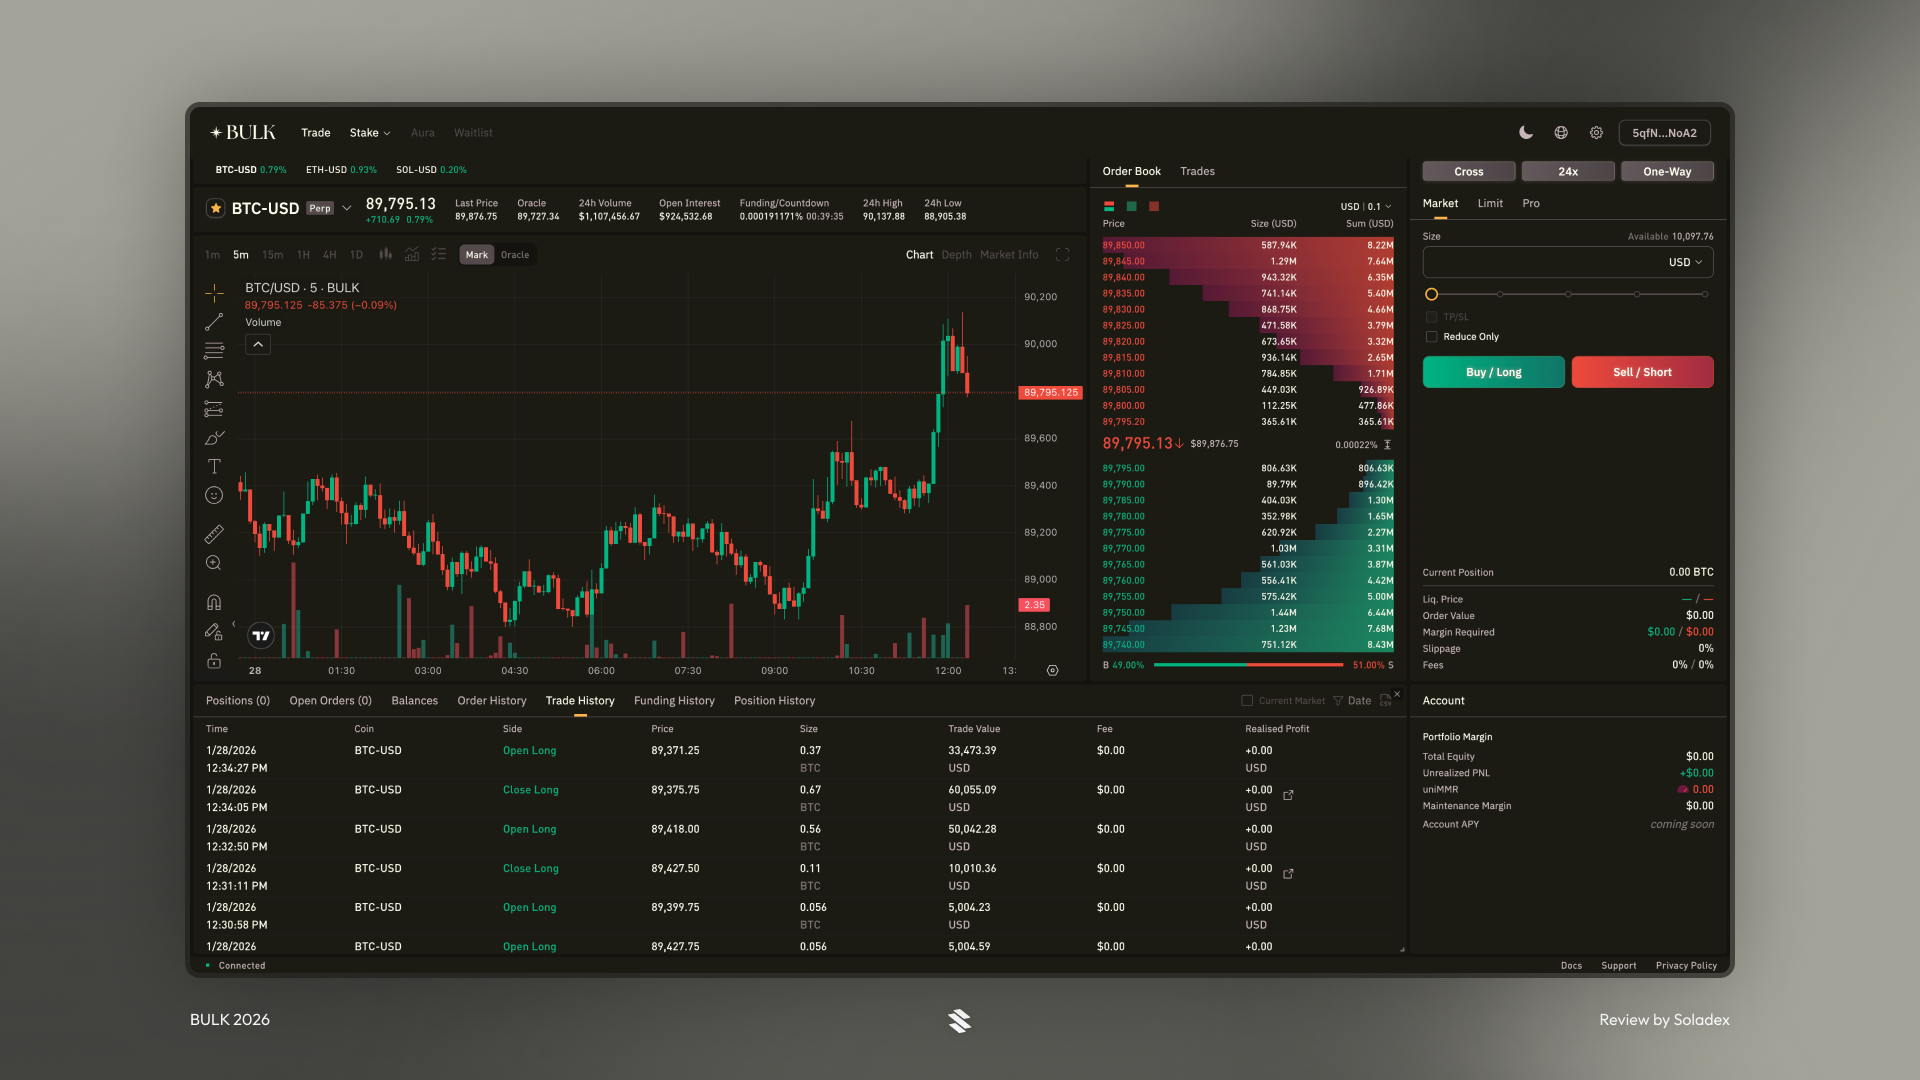Screen dimensions: 1920x1080
Task: Switch order book to asks-only red layout
Action: coord(1153,206)
